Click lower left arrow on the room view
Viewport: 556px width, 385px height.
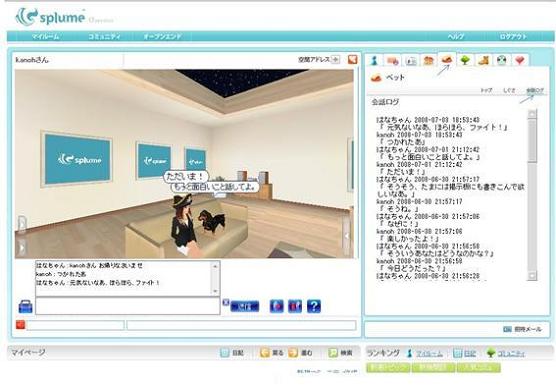click(x=22, y=247)
